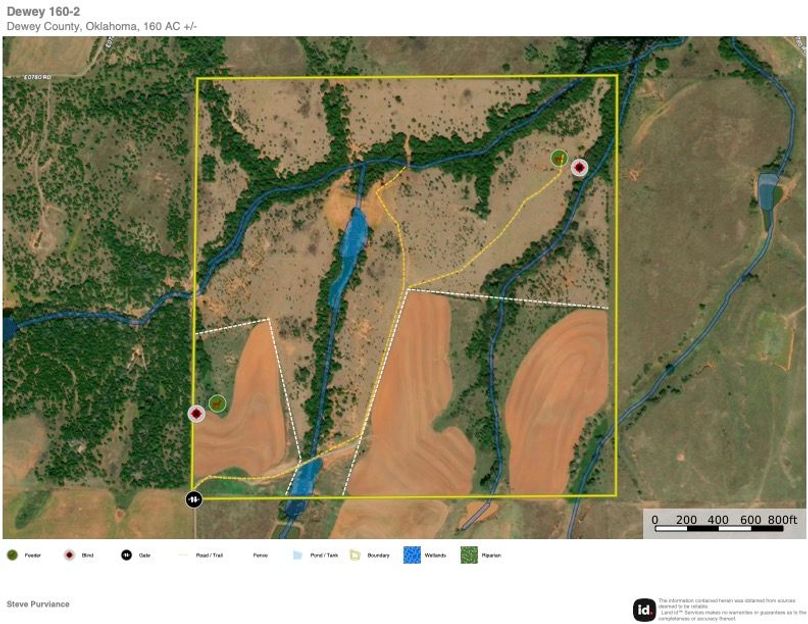Screen dimensions: 808x624
Task: Click the Land id logo
Action: [x=644, y=609]
